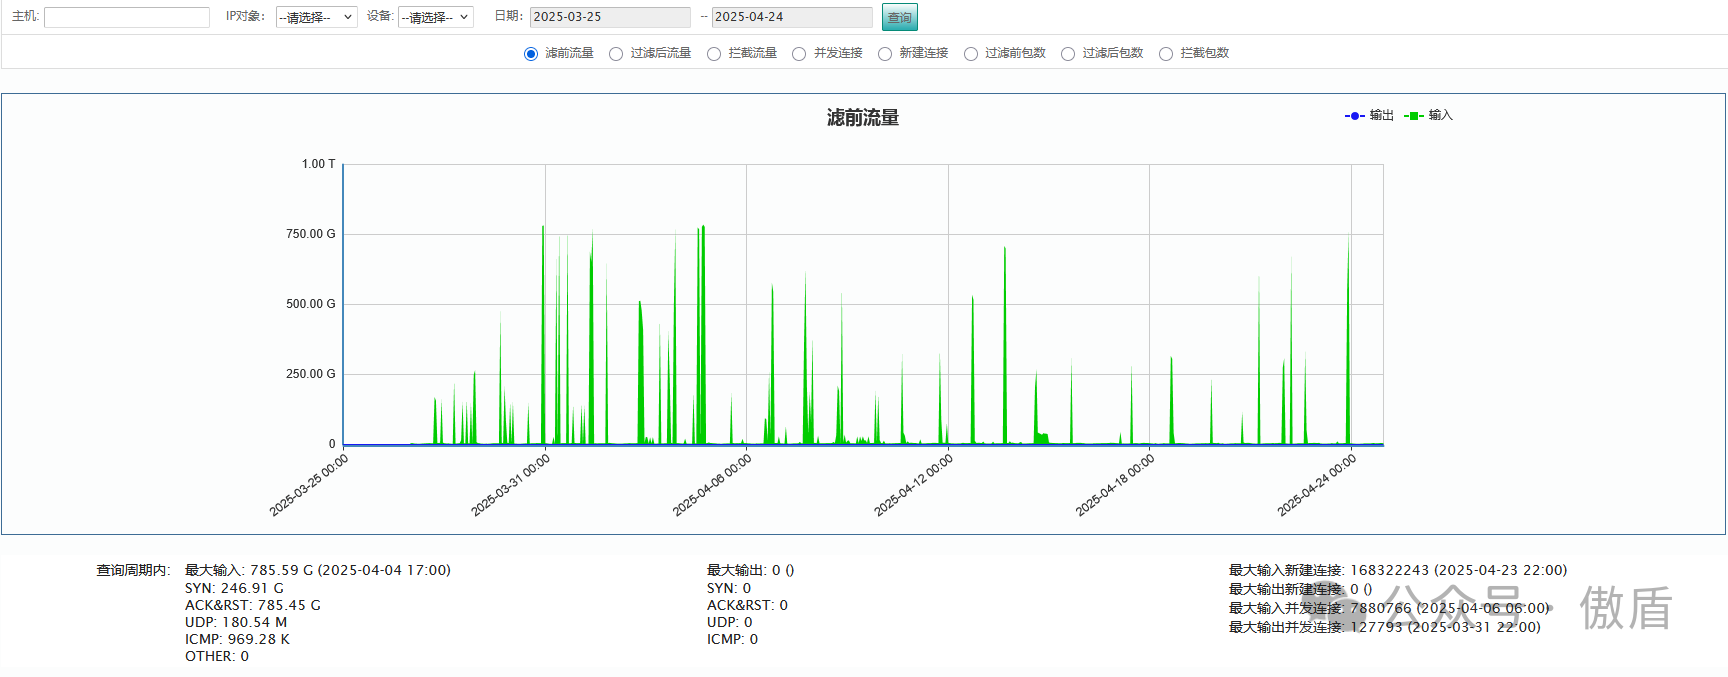Select the 拦截包数 radio button

click(x=1166, y=54)
